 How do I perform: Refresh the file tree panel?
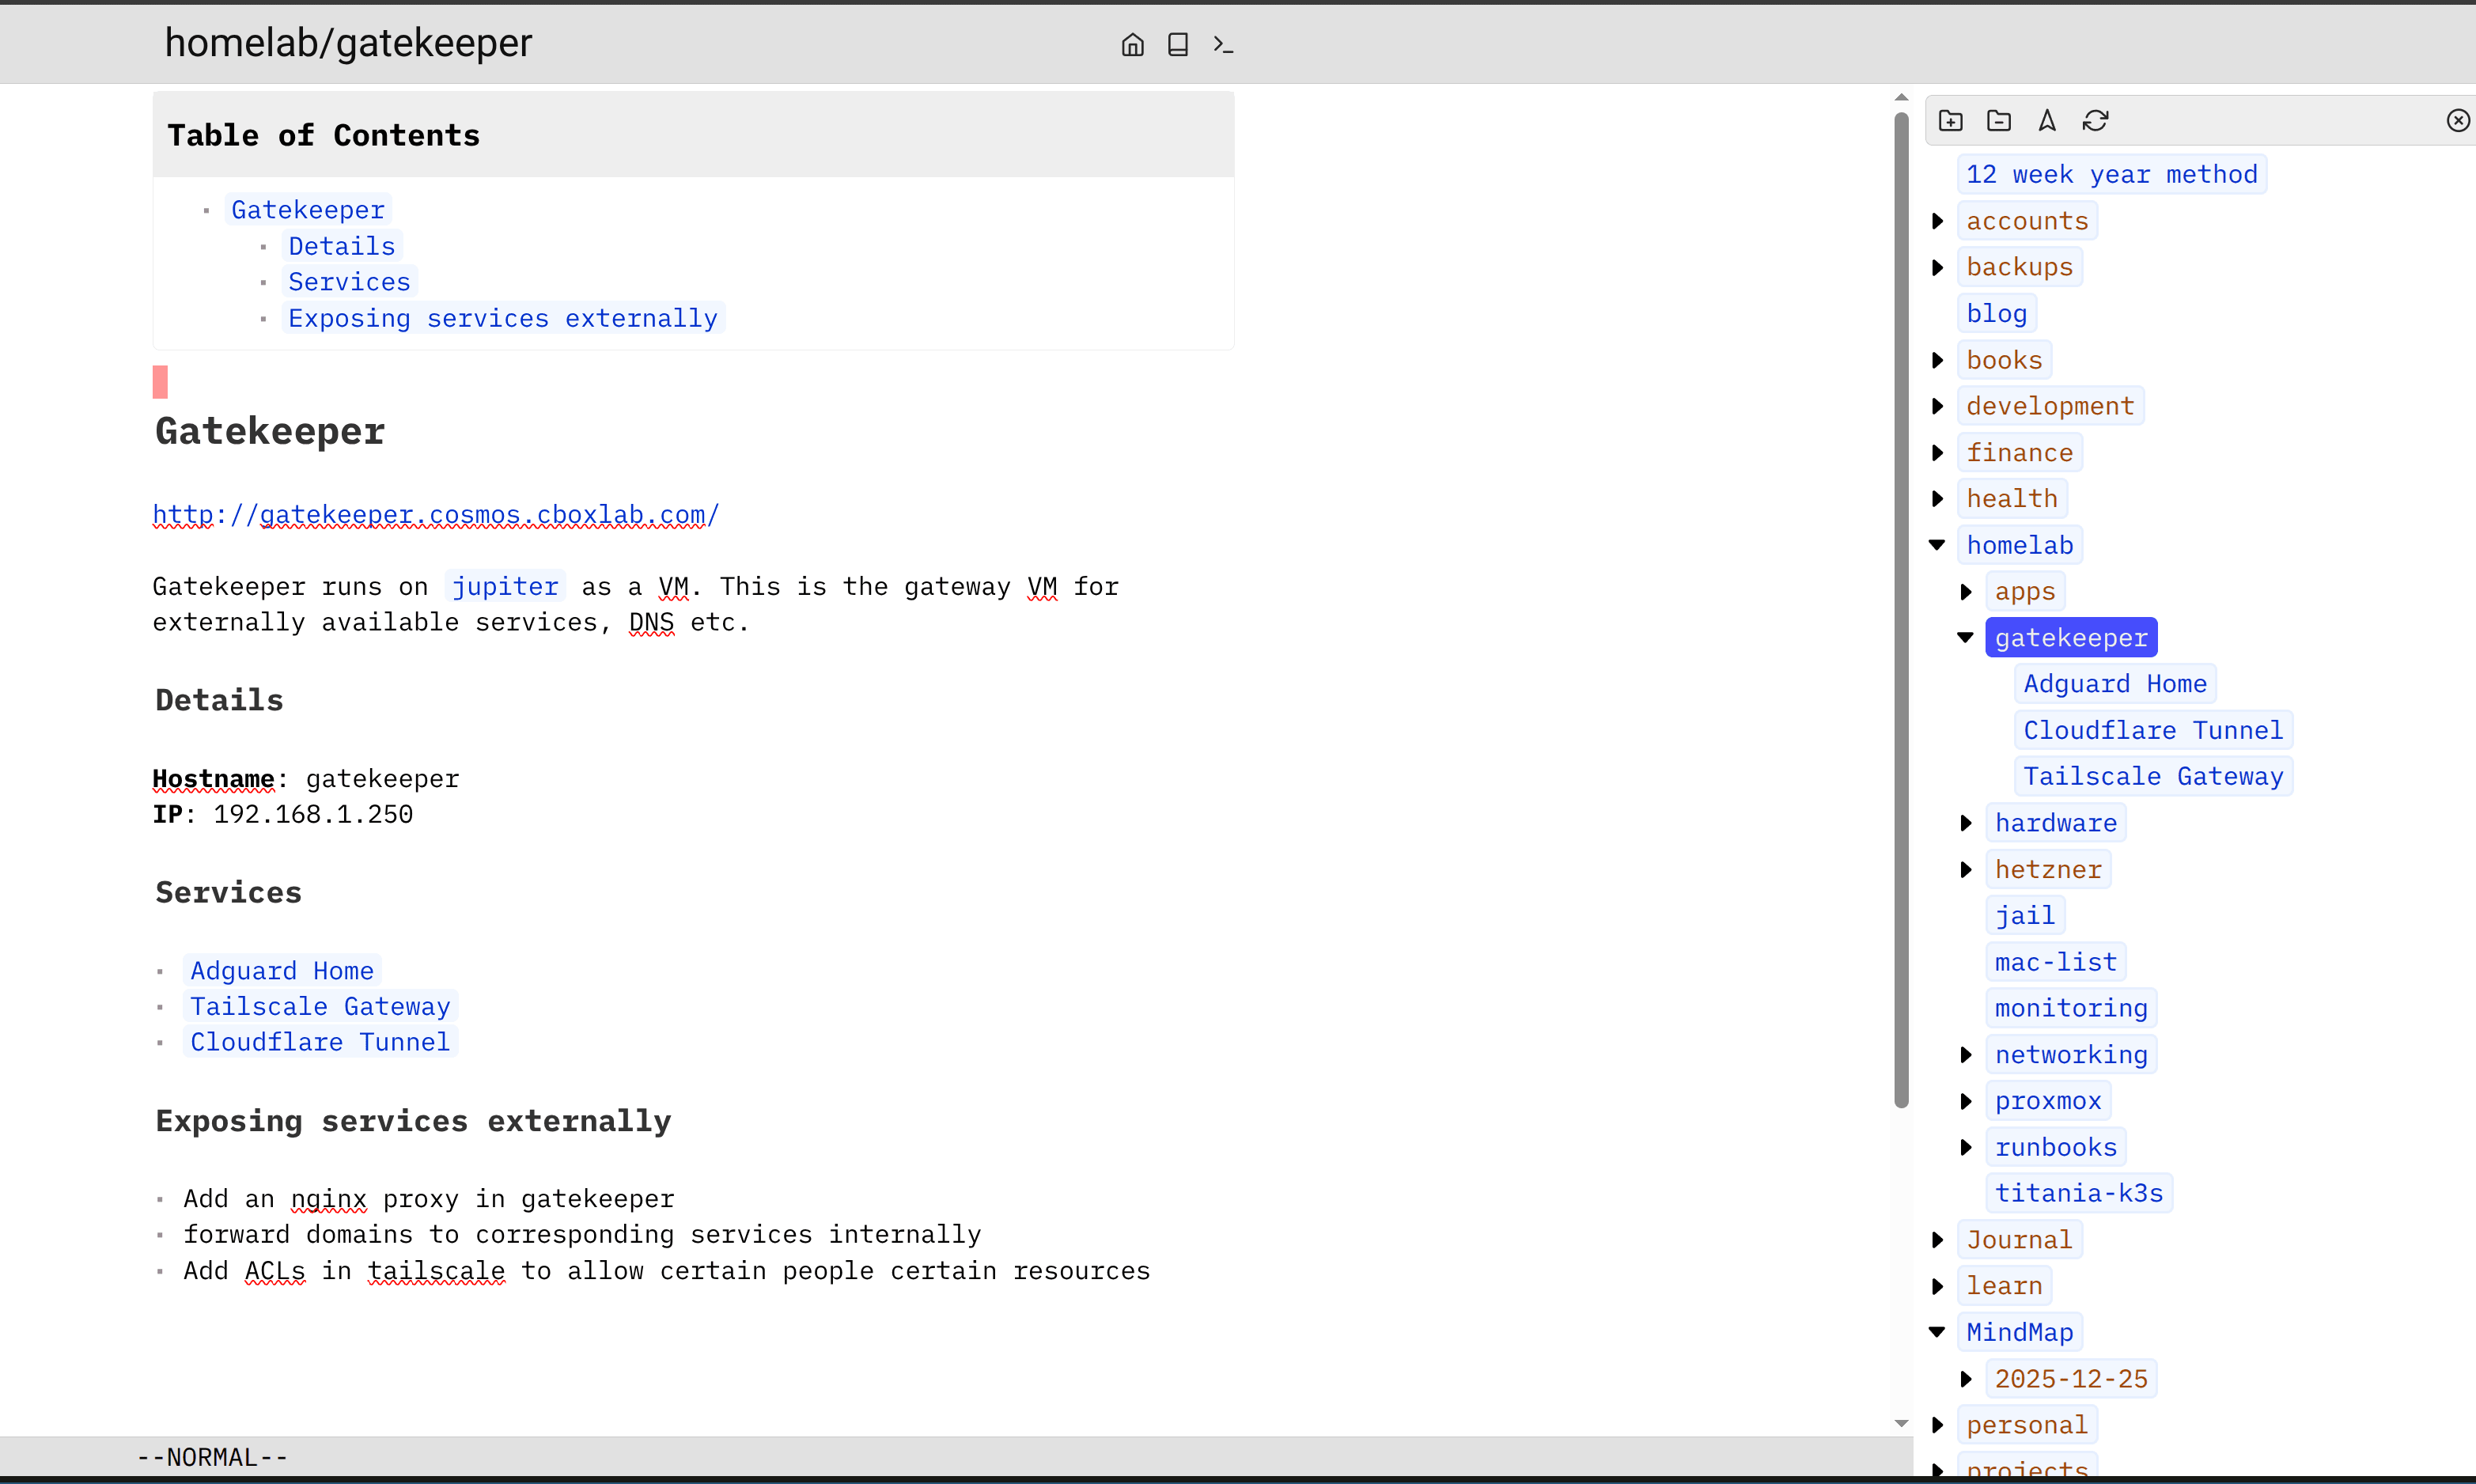(2097, 120)
